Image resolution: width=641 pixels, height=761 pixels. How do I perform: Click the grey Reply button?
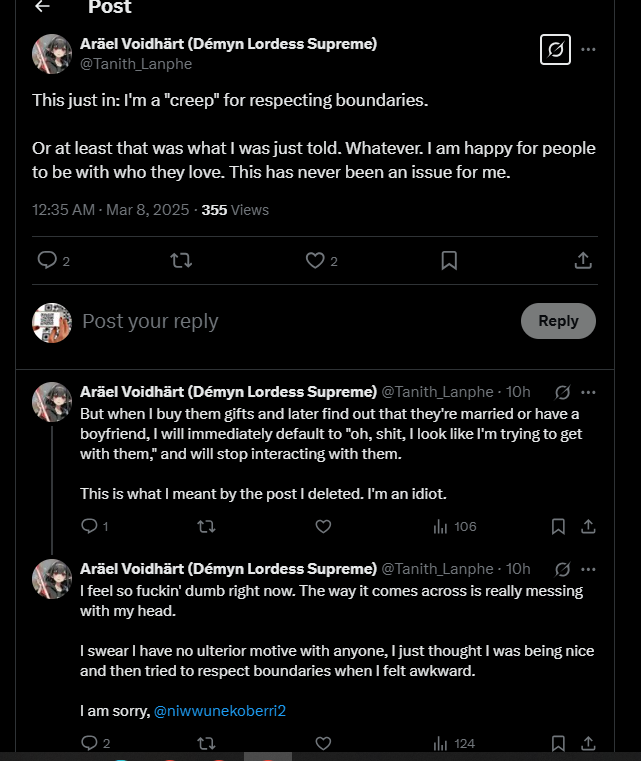558,321
